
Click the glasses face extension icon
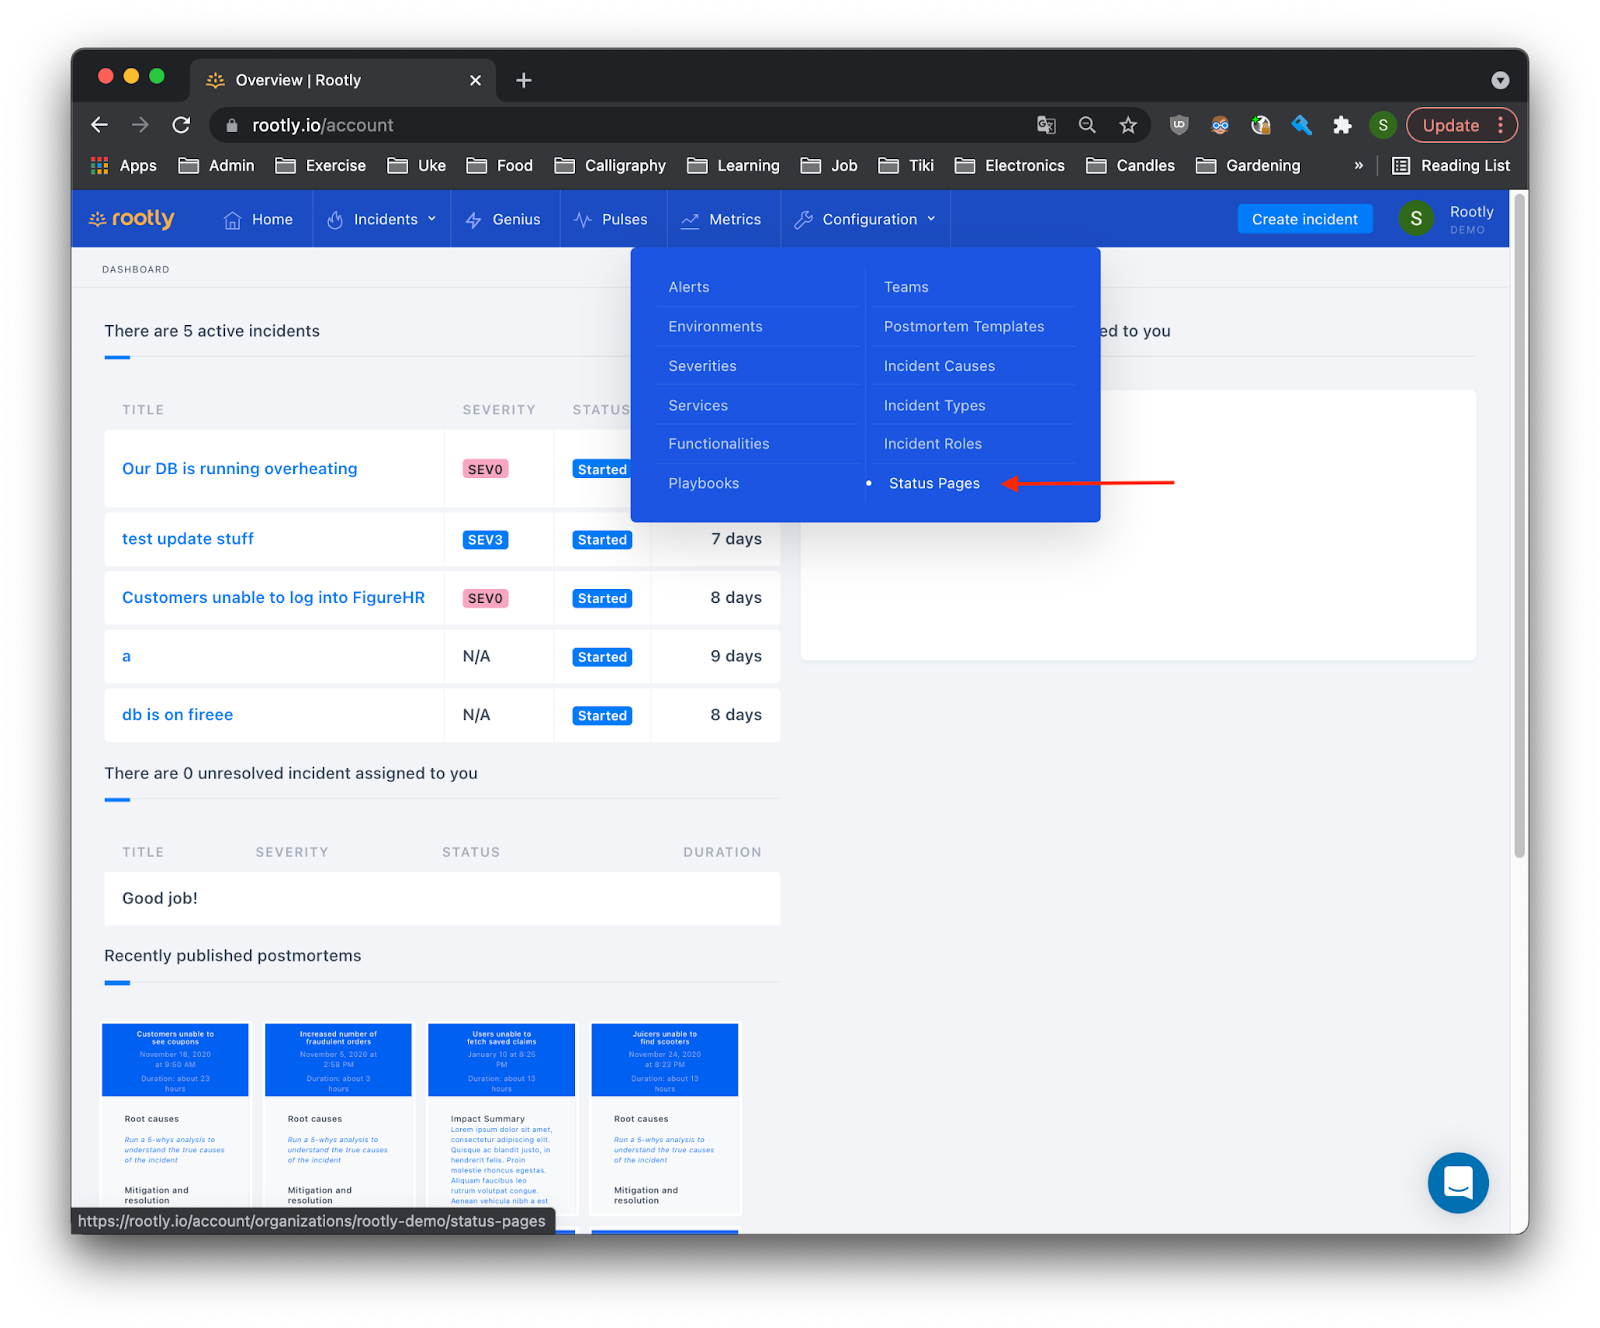(1220, 125)
